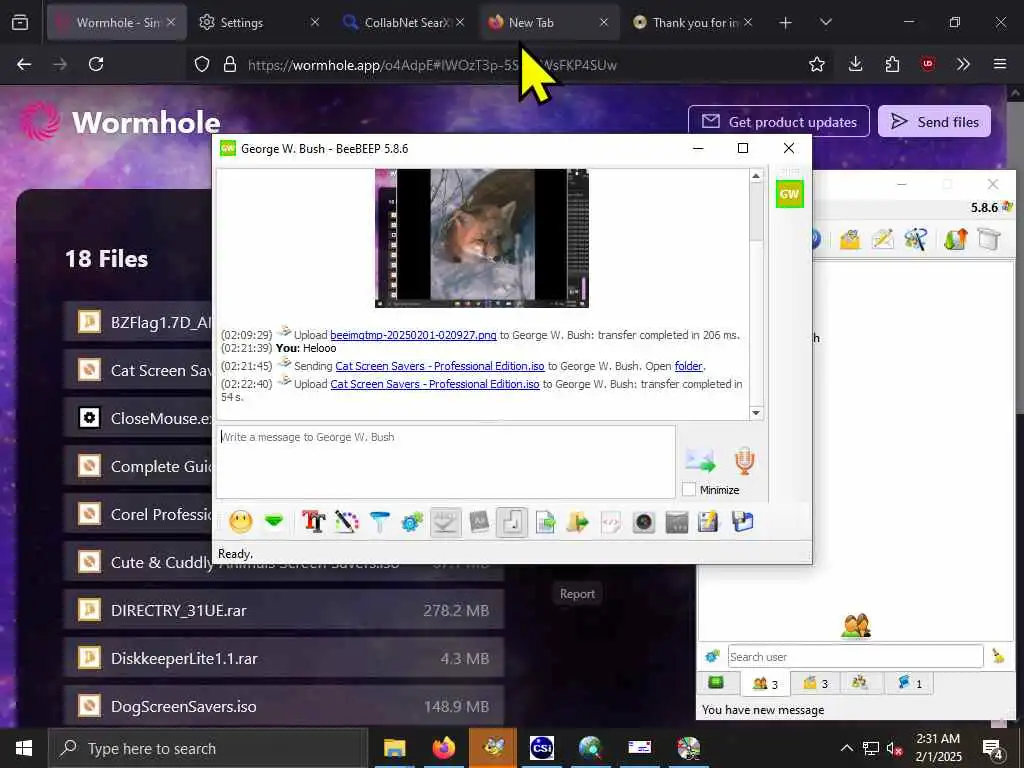Click the fox image thumbnail in chat
This screenshot has width=1024, height=768.
coord(482,238)
